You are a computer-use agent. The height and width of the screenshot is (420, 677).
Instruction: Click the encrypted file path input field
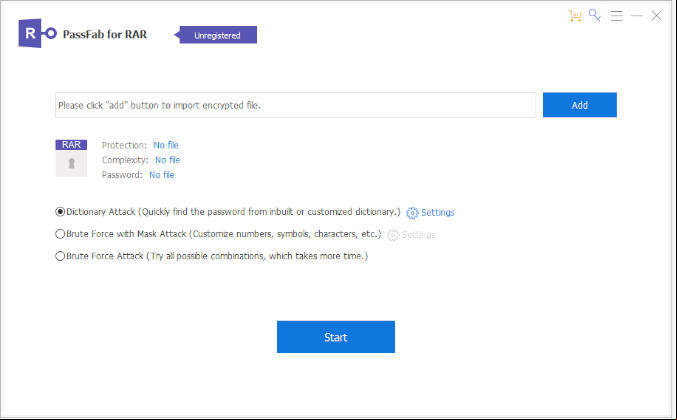295,105
